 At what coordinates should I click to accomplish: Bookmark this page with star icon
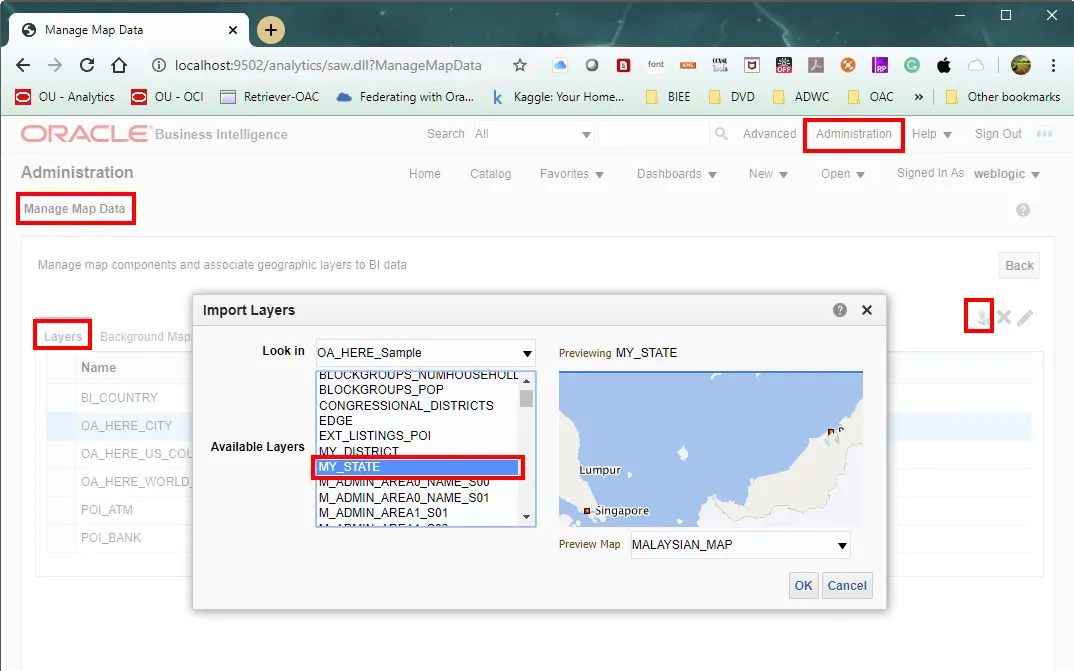(x=520, y=65)
